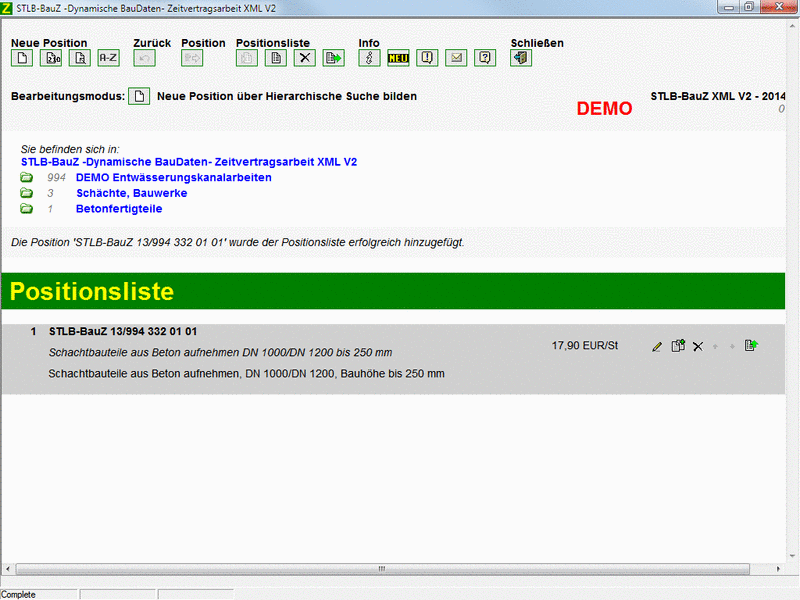Viewport: 800px width, 600px height.
Task: Duplicate position 1 with the row's copy icon
Action: click(678, 346)
